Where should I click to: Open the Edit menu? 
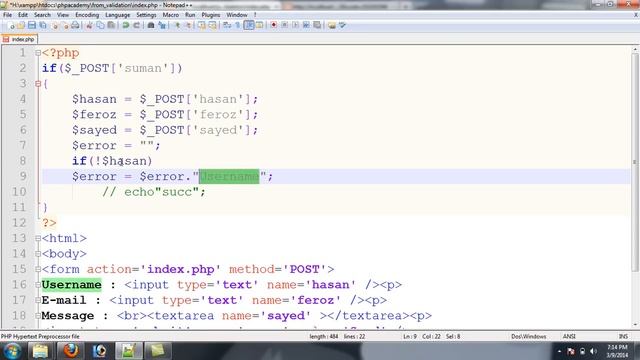pyautogui.click(x=23, y=15)
